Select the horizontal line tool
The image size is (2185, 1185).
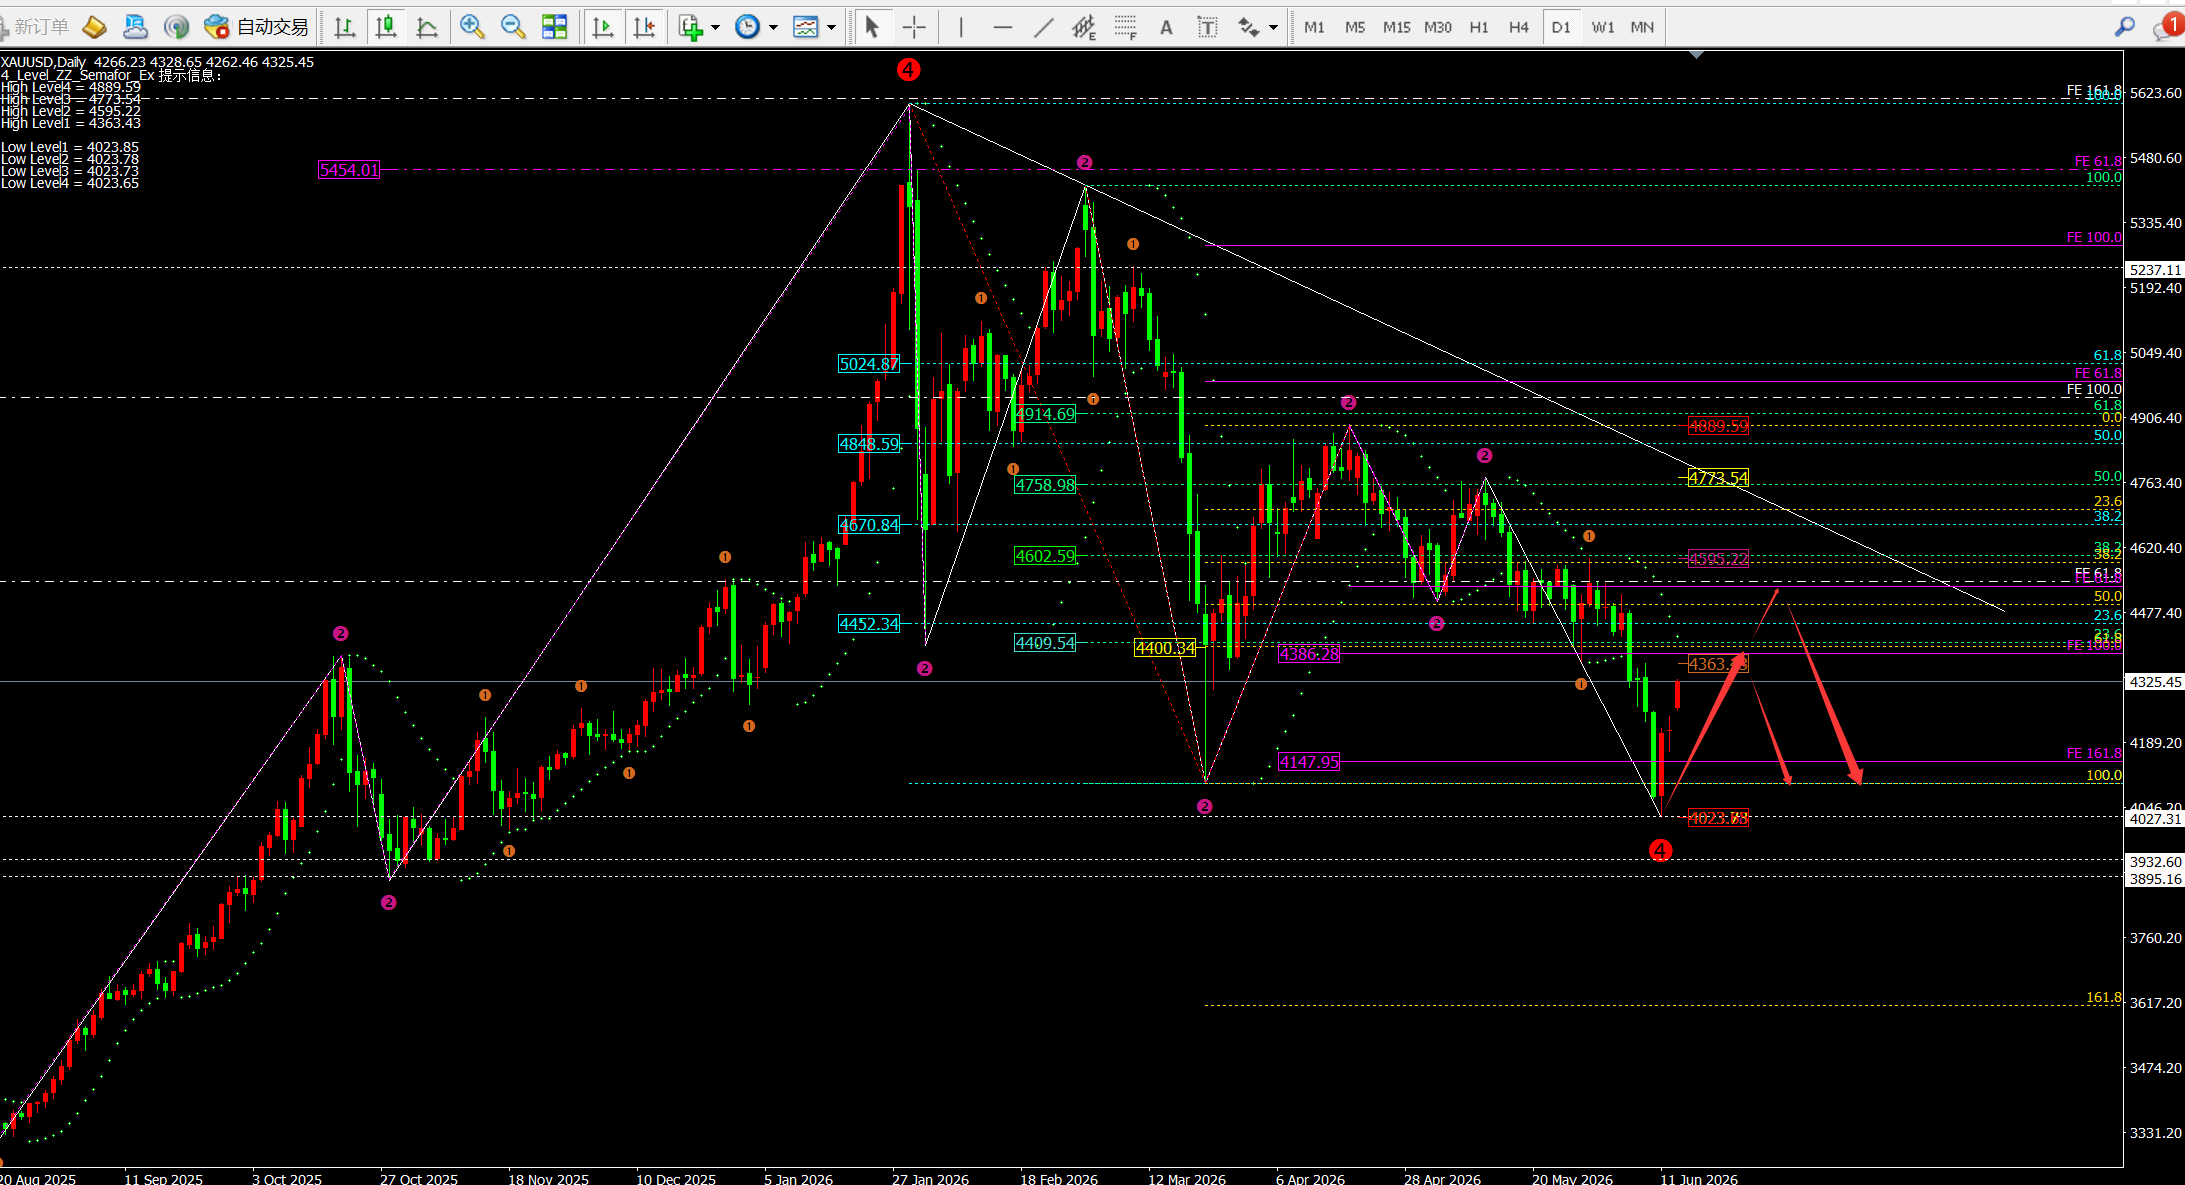[1002, 27]
